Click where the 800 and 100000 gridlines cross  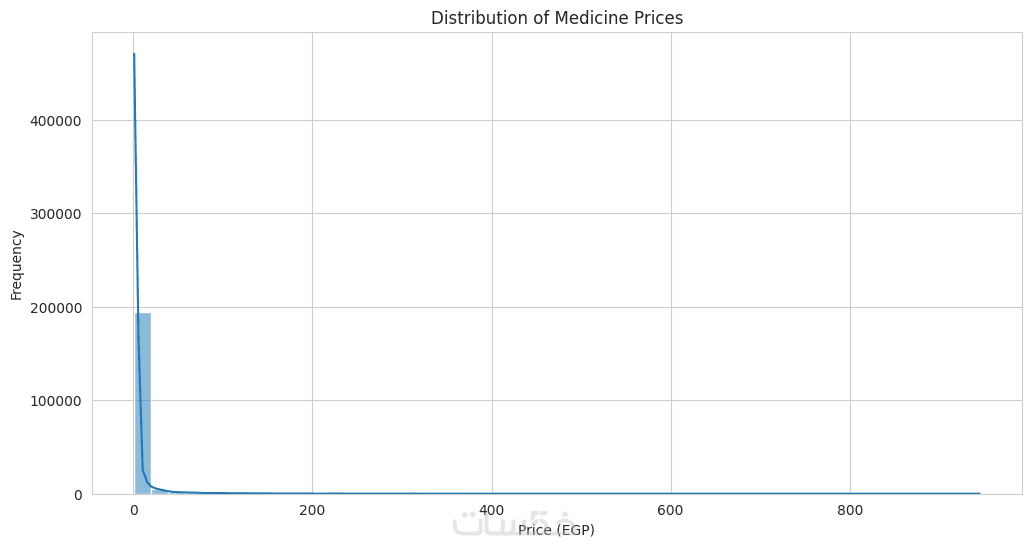850,400
